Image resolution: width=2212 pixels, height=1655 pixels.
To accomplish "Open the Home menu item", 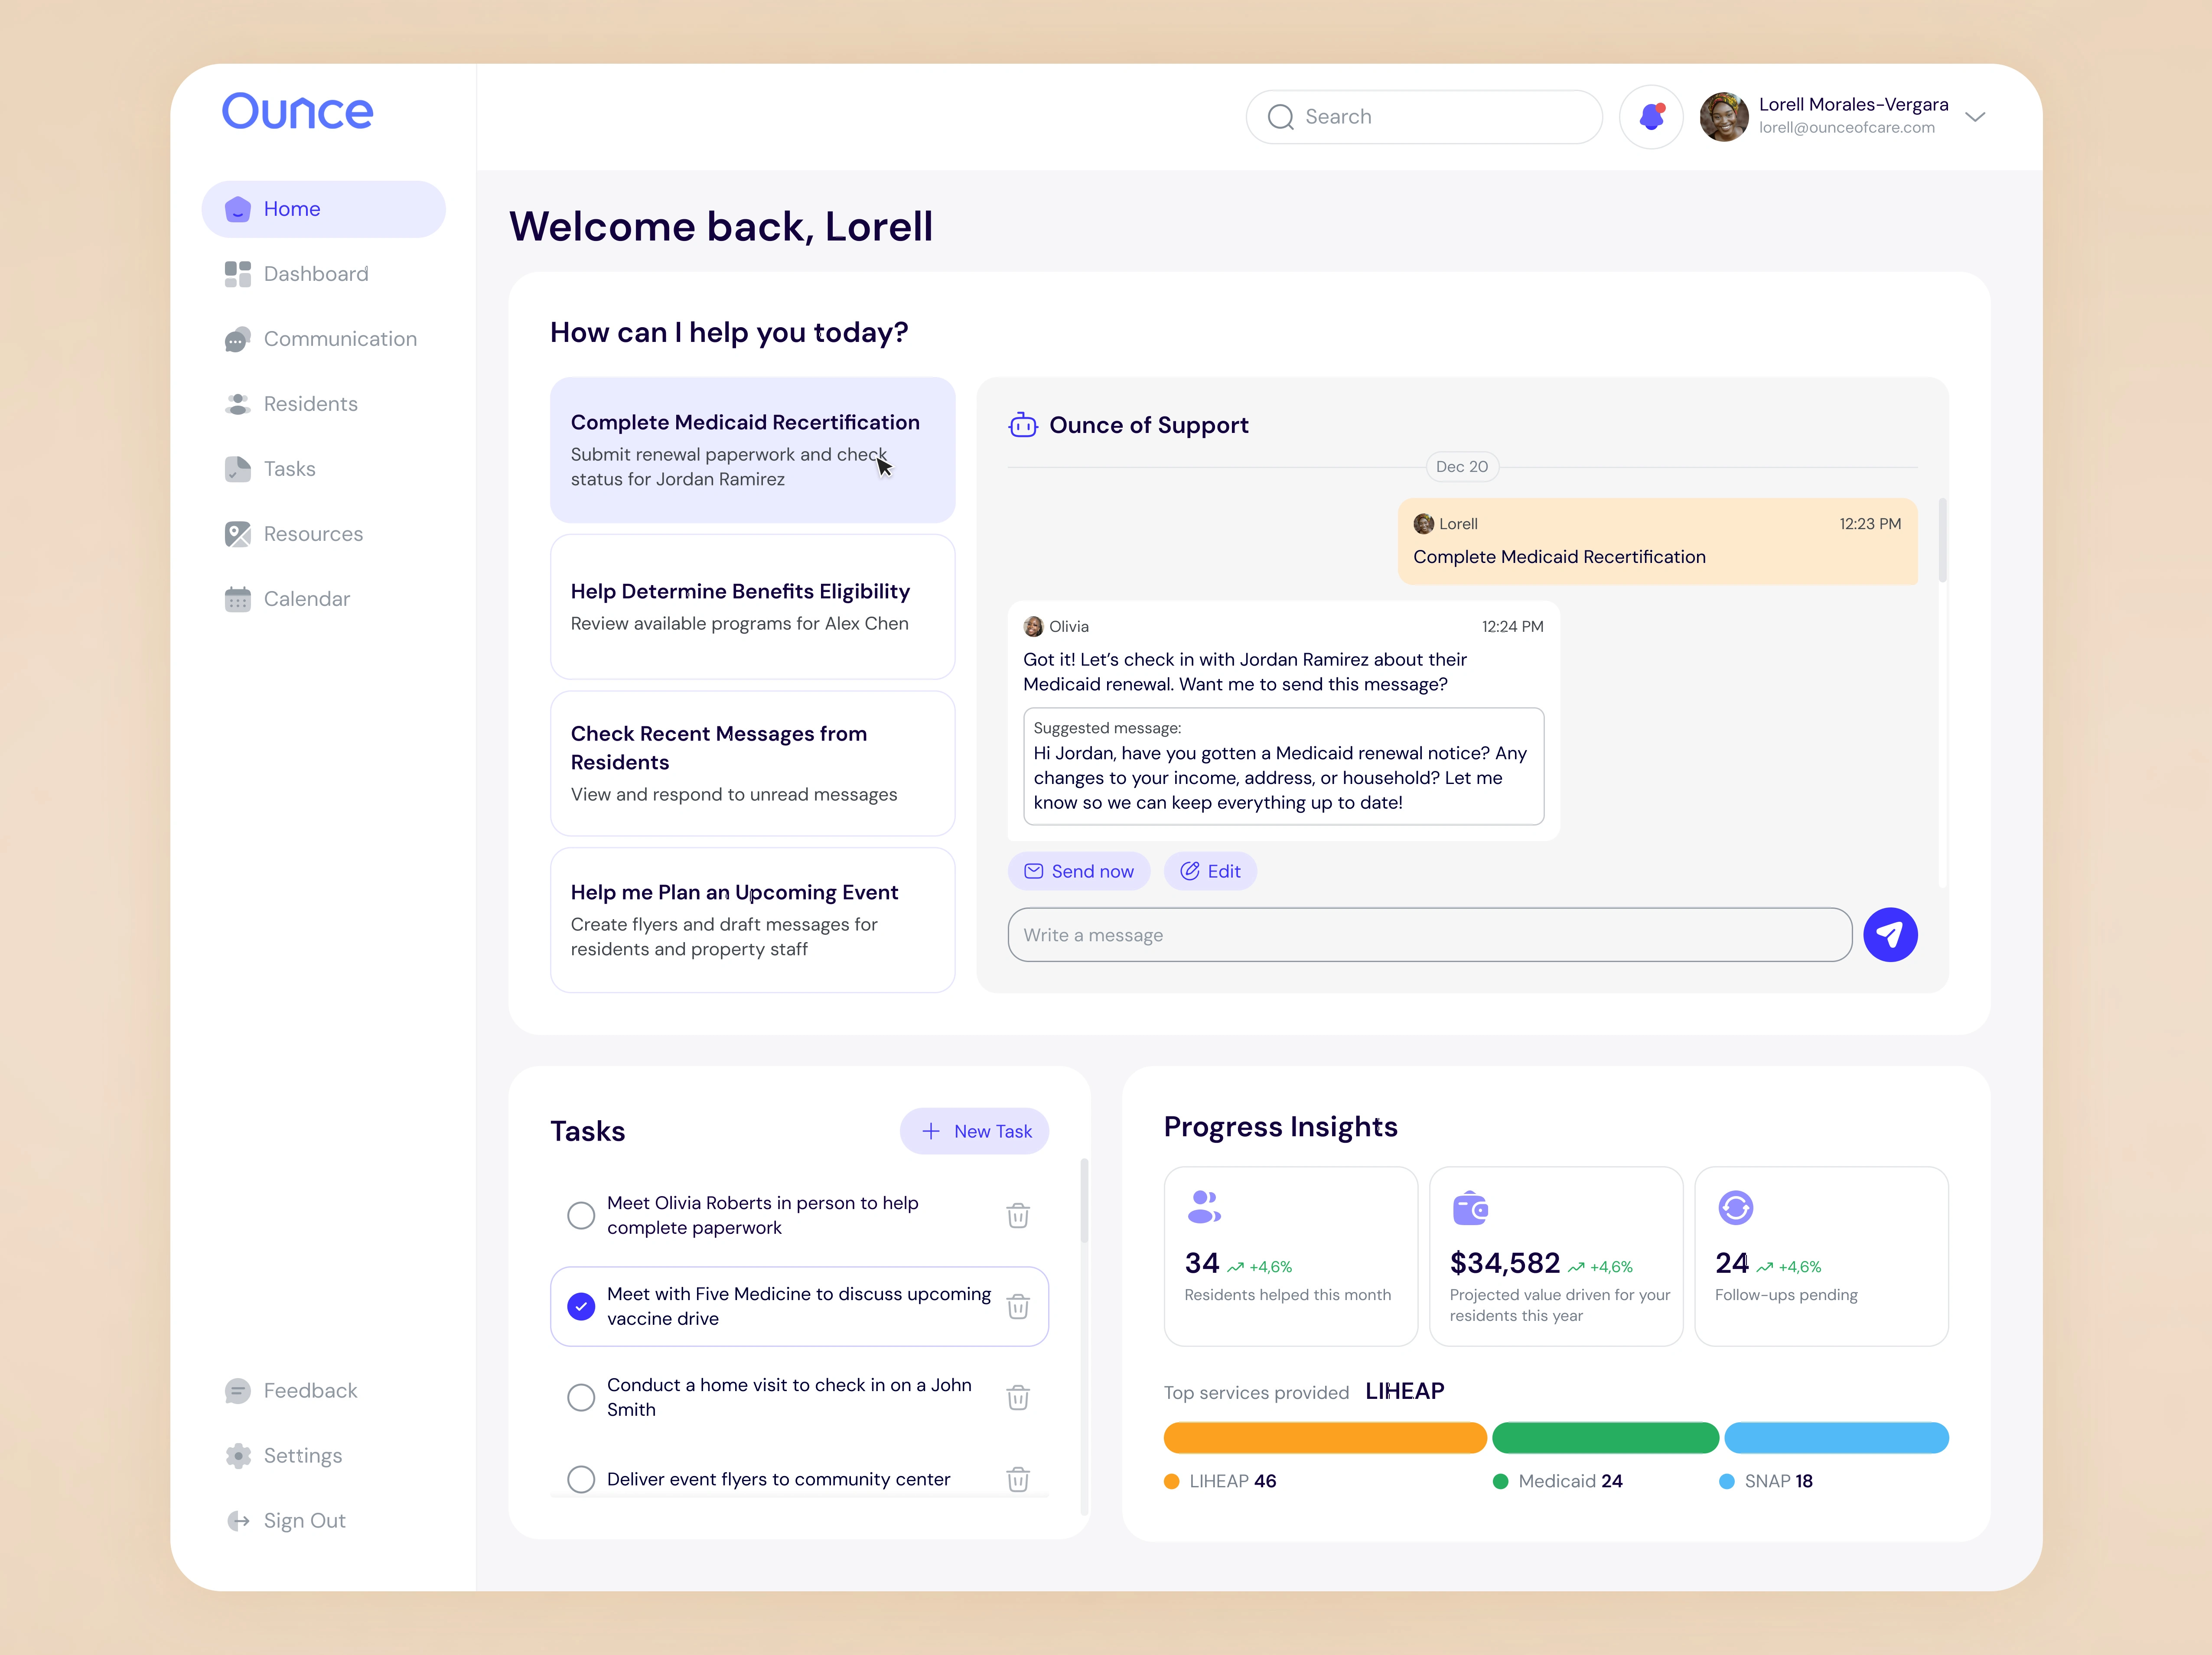I will (323, 209).
